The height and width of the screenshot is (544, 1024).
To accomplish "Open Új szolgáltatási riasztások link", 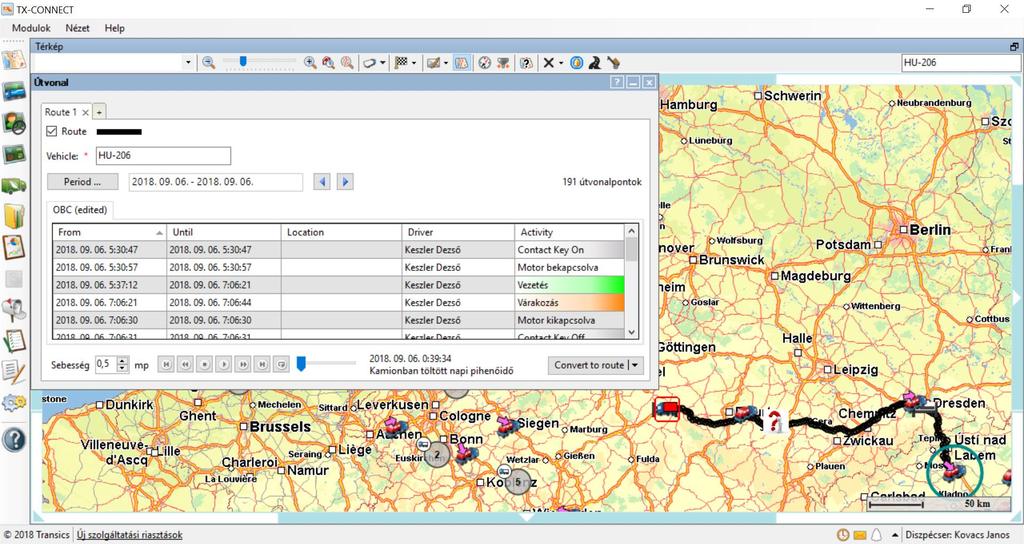I will tap(129, 535).
